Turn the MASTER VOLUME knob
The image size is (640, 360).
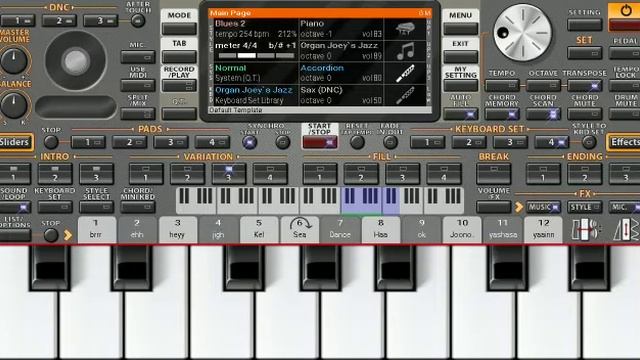pyautogui.click(x=14, y=61)
